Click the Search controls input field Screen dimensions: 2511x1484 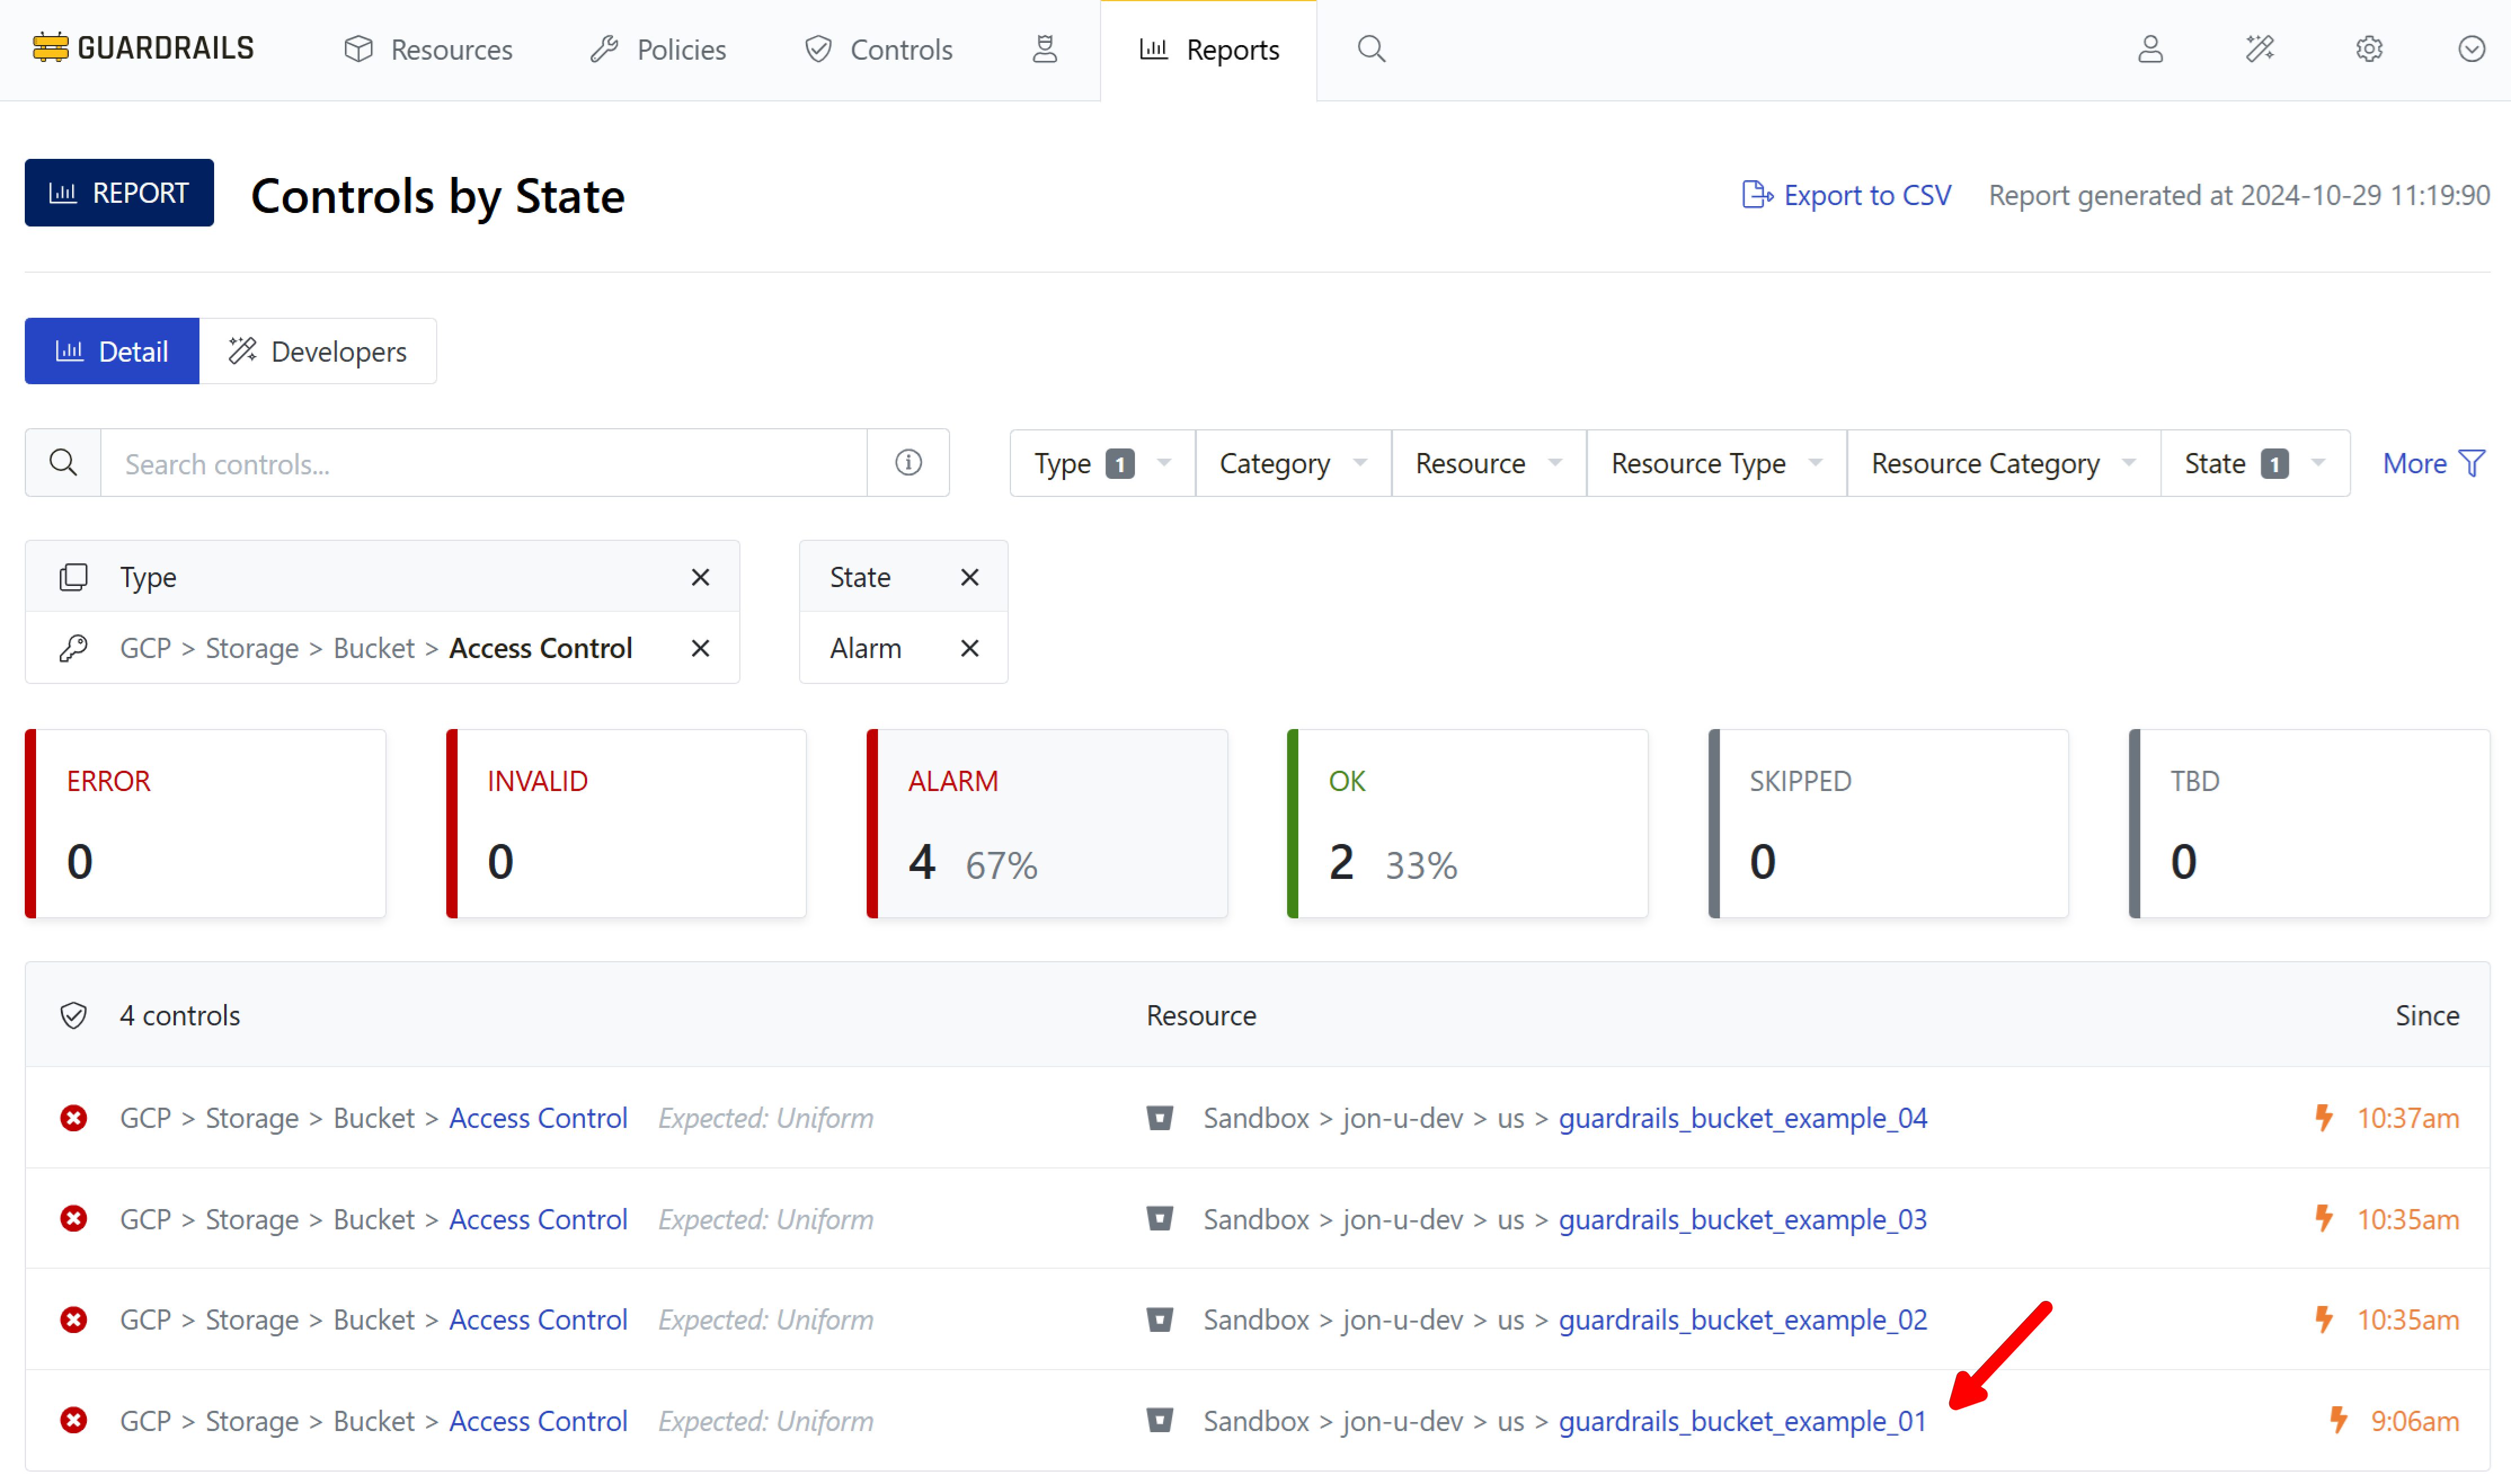tap(483, 463)
